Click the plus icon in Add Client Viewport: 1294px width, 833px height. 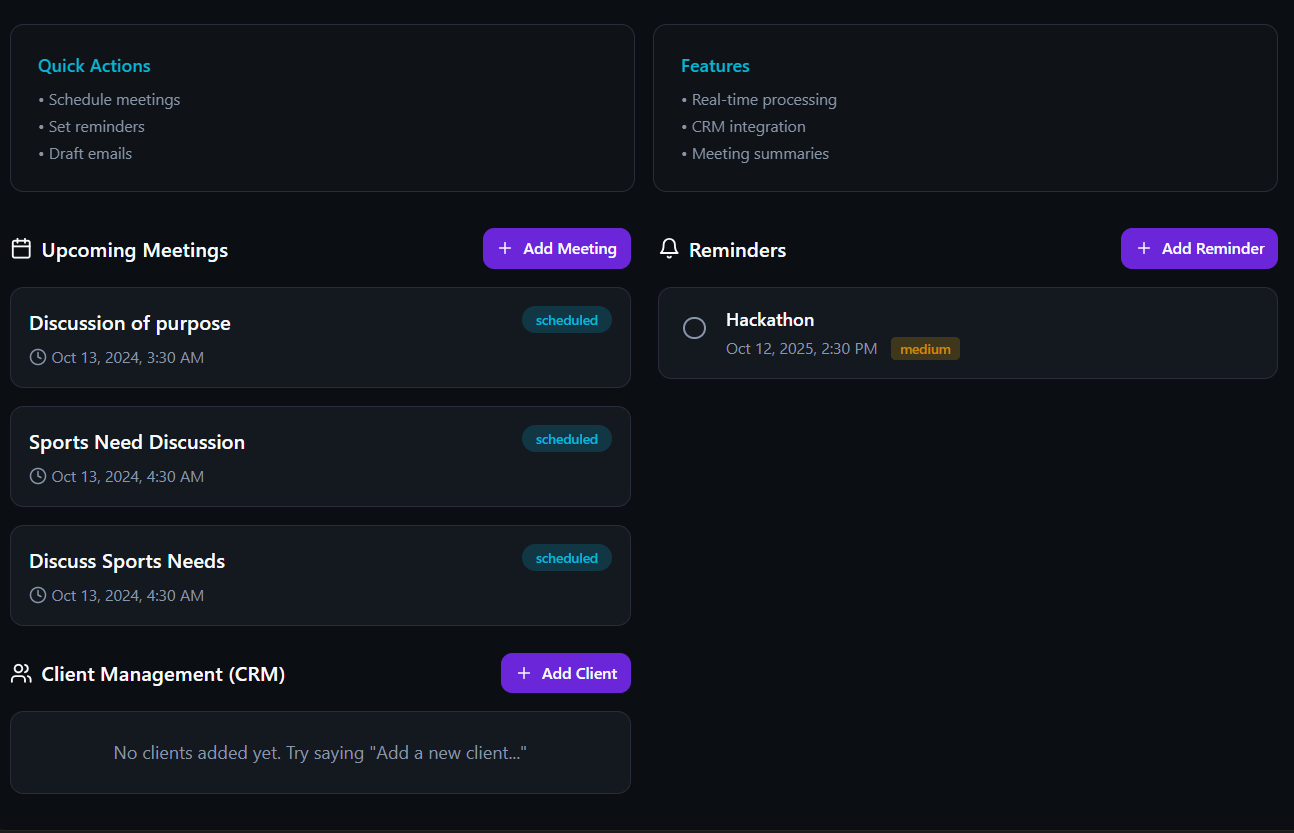pos(524,673)
